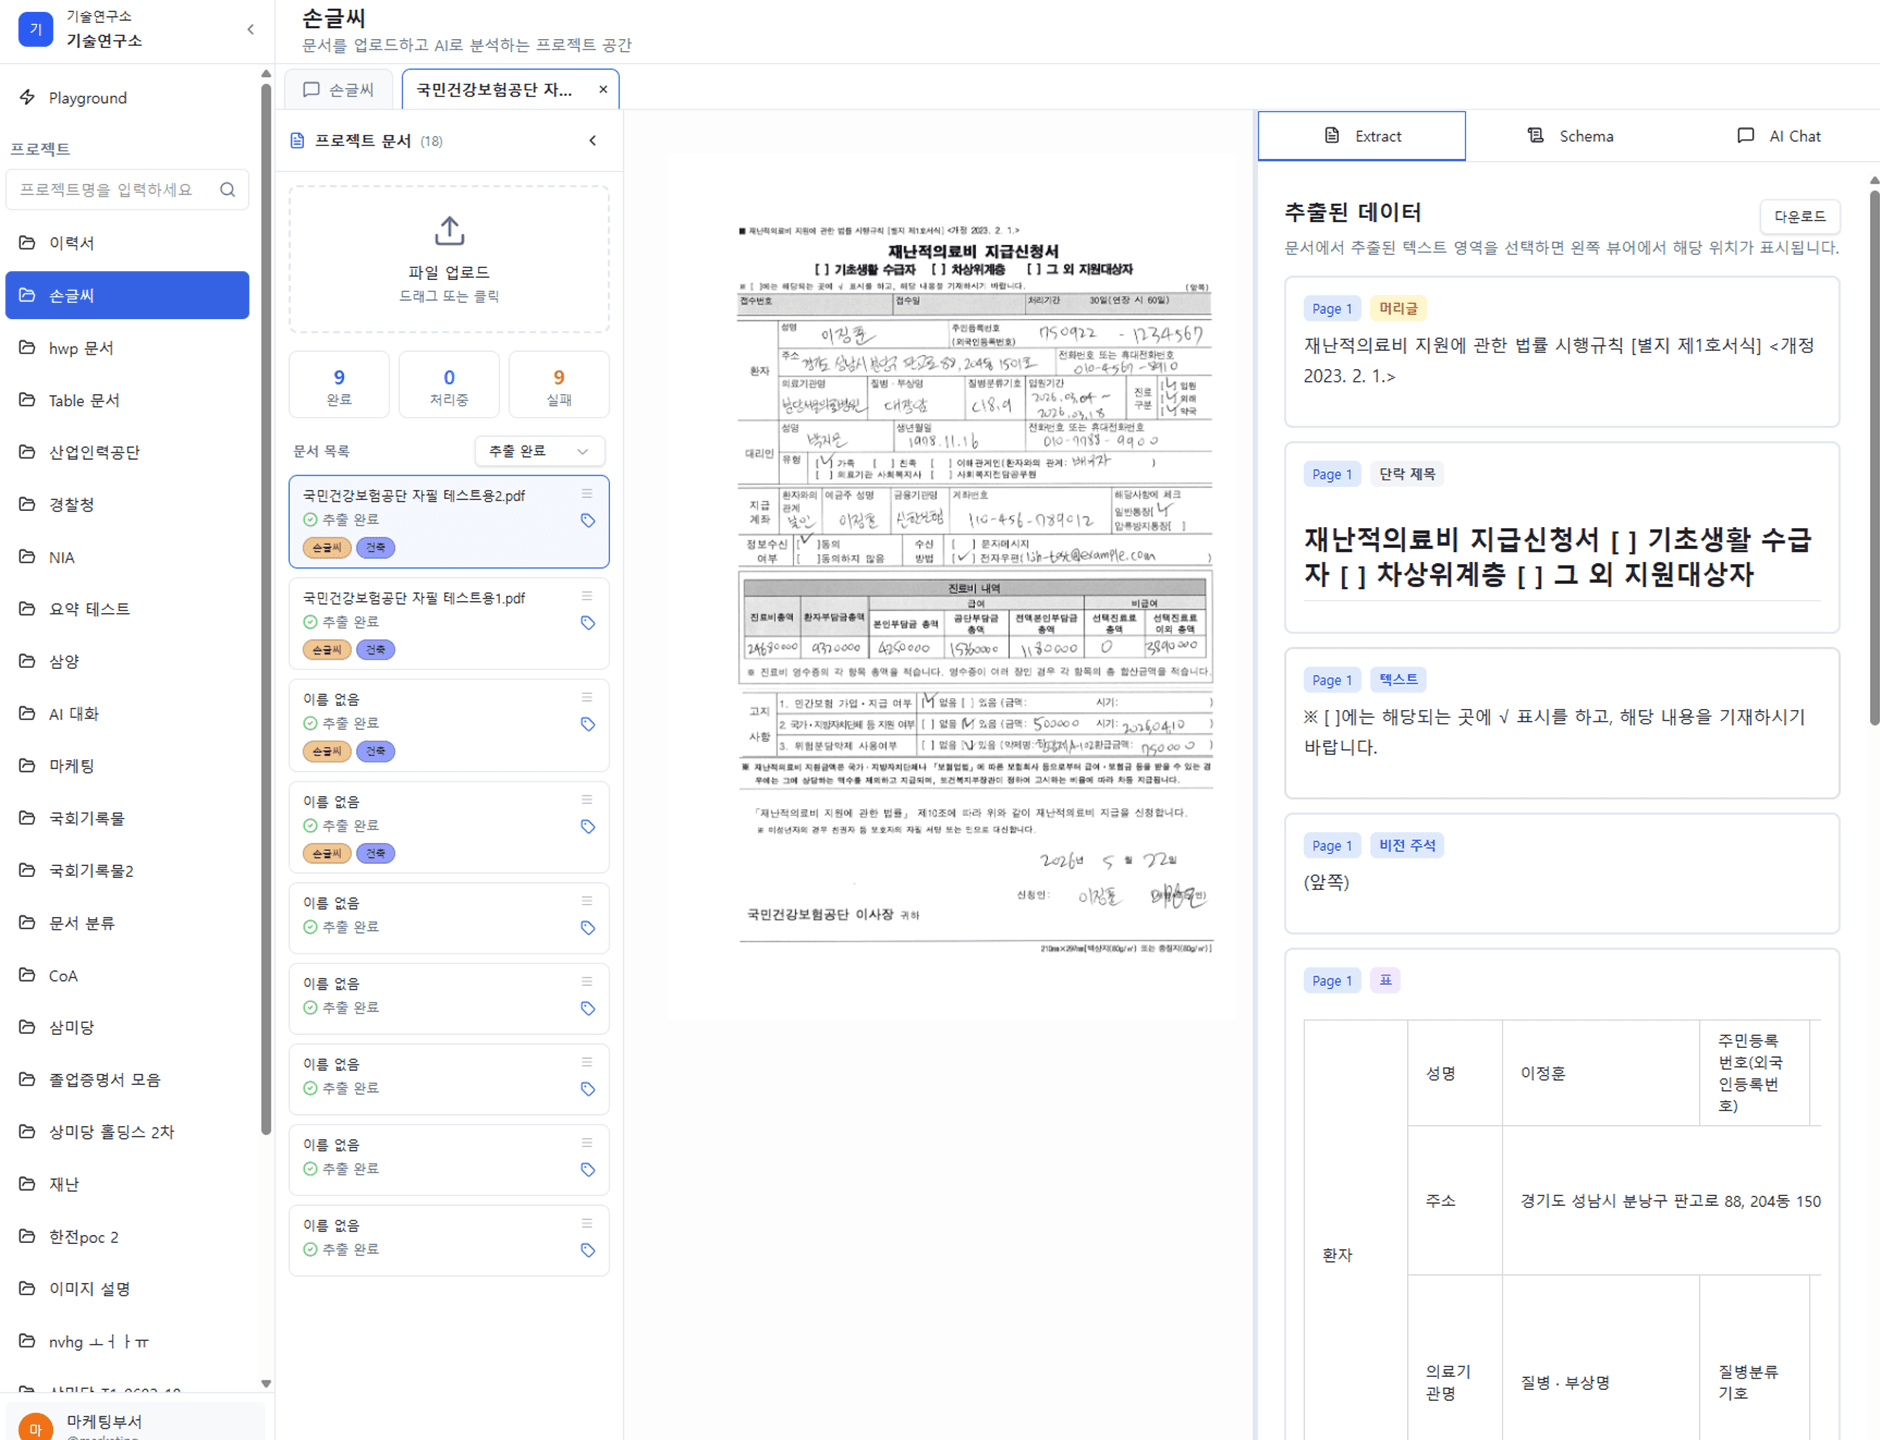1880x1440 pixels.
Task: Click the NIA folder icon
Action: (x=27, y=557)
